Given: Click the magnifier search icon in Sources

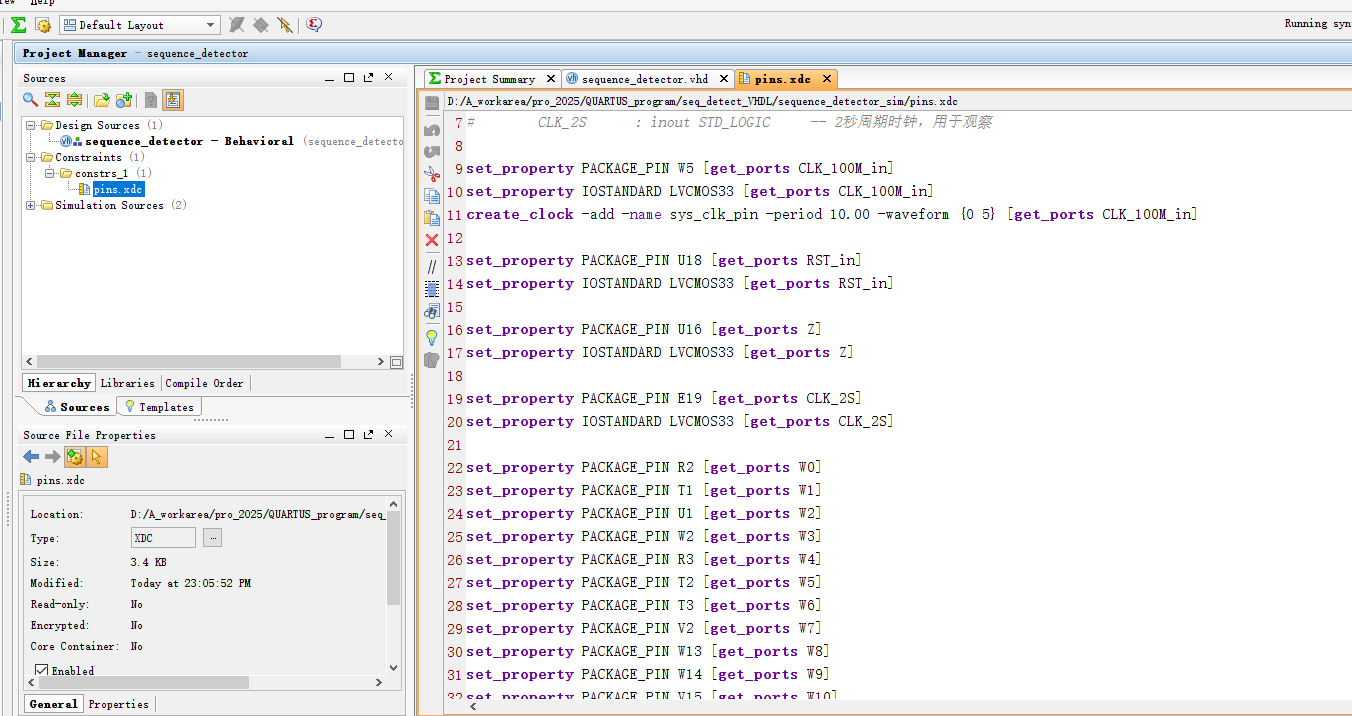Looking at the screenshot, I should [31, 100].
